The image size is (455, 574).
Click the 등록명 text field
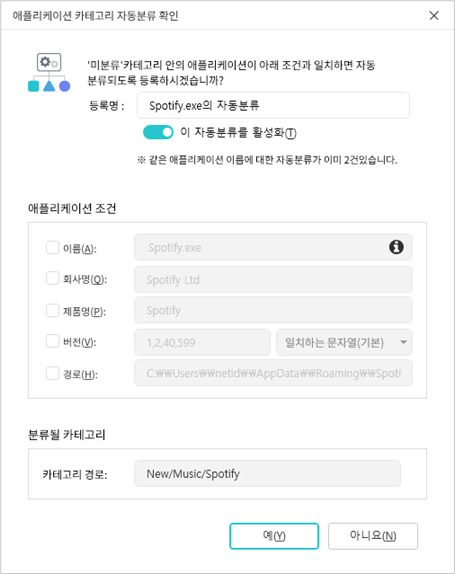tap(273, 105)
